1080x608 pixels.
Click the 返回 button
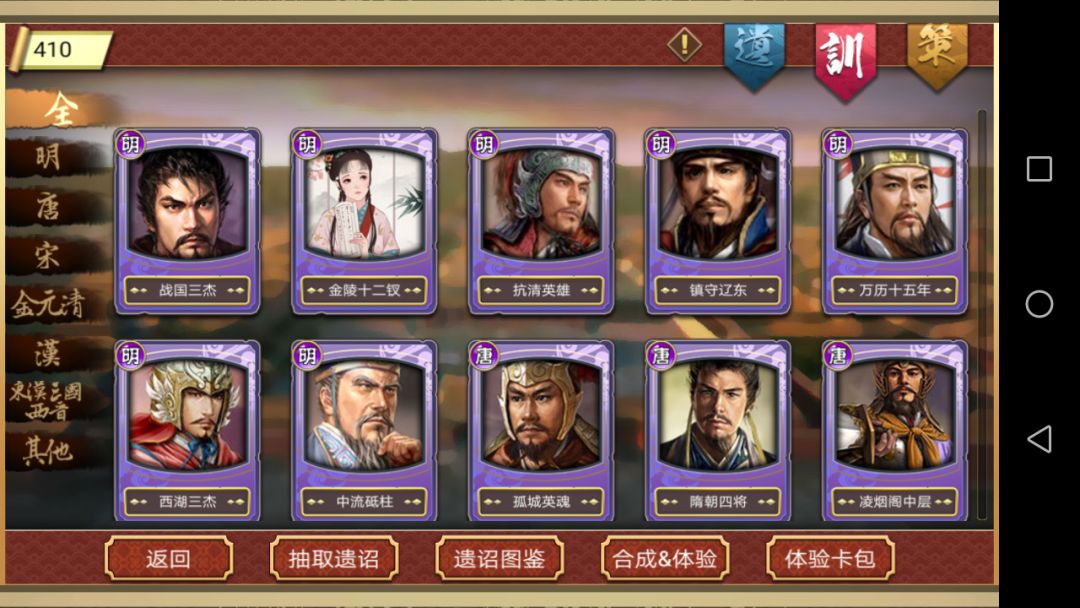[x=169, y=558]
